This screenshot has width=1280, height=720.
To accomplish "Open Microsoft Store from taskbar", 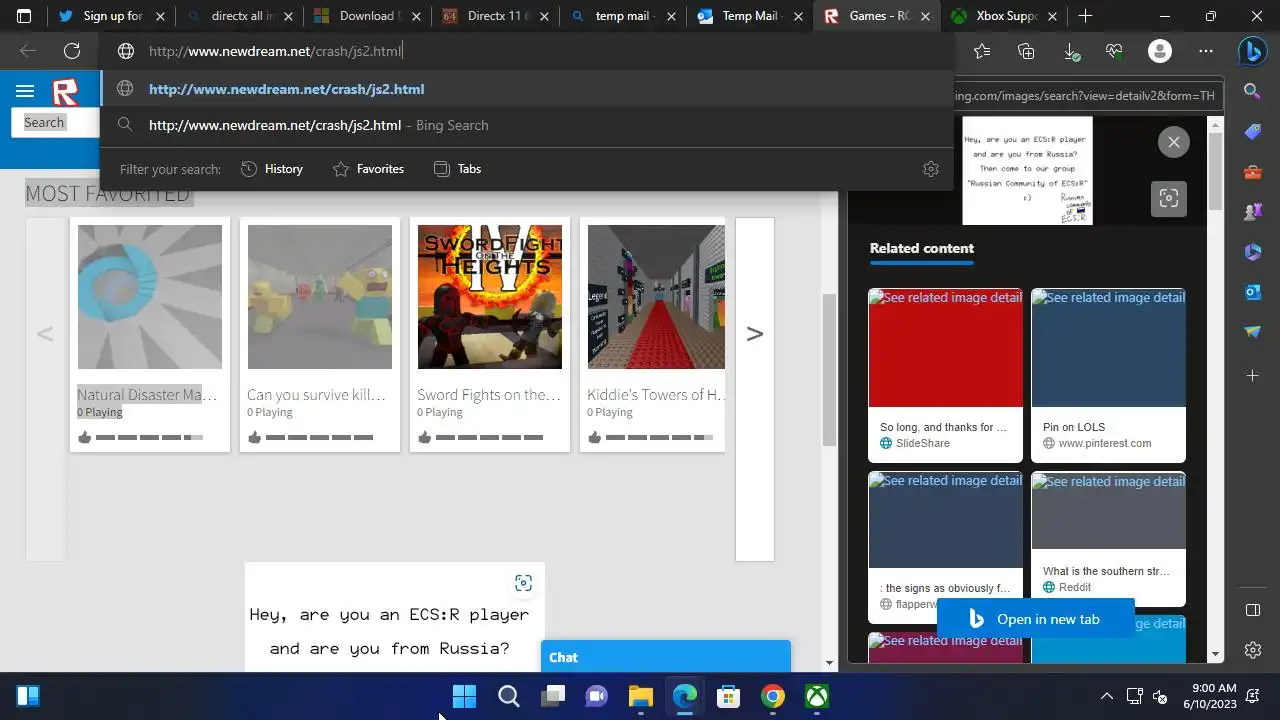I will tap(728, 696).
